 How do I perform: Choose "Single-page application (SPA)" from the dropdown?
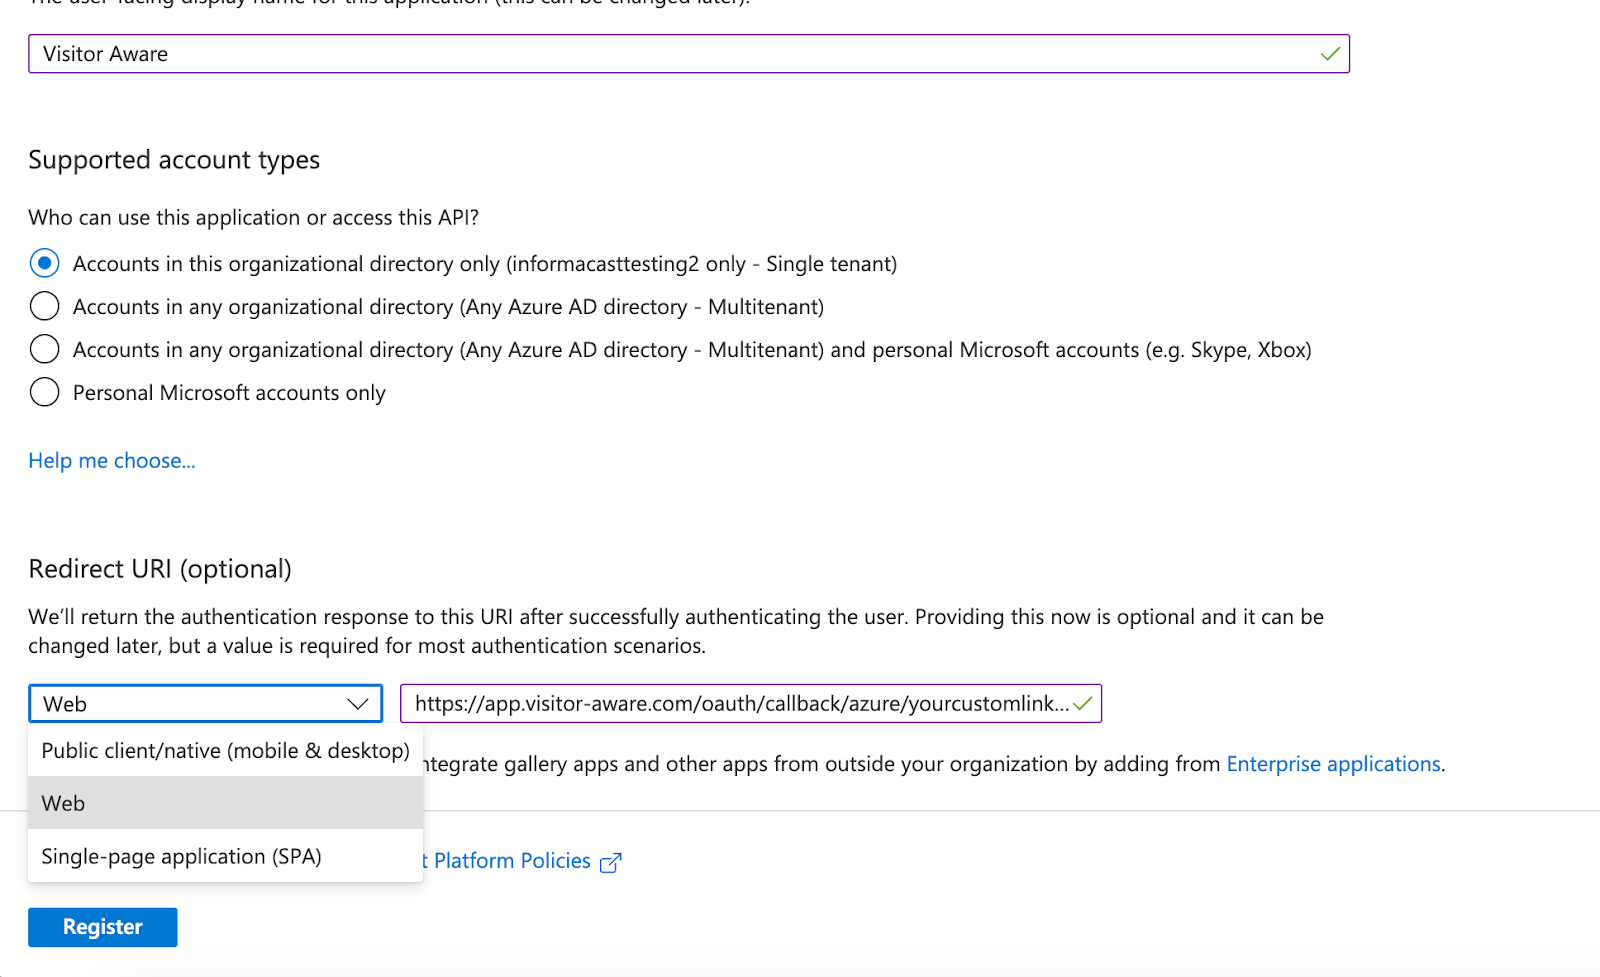tap(180, 856)
